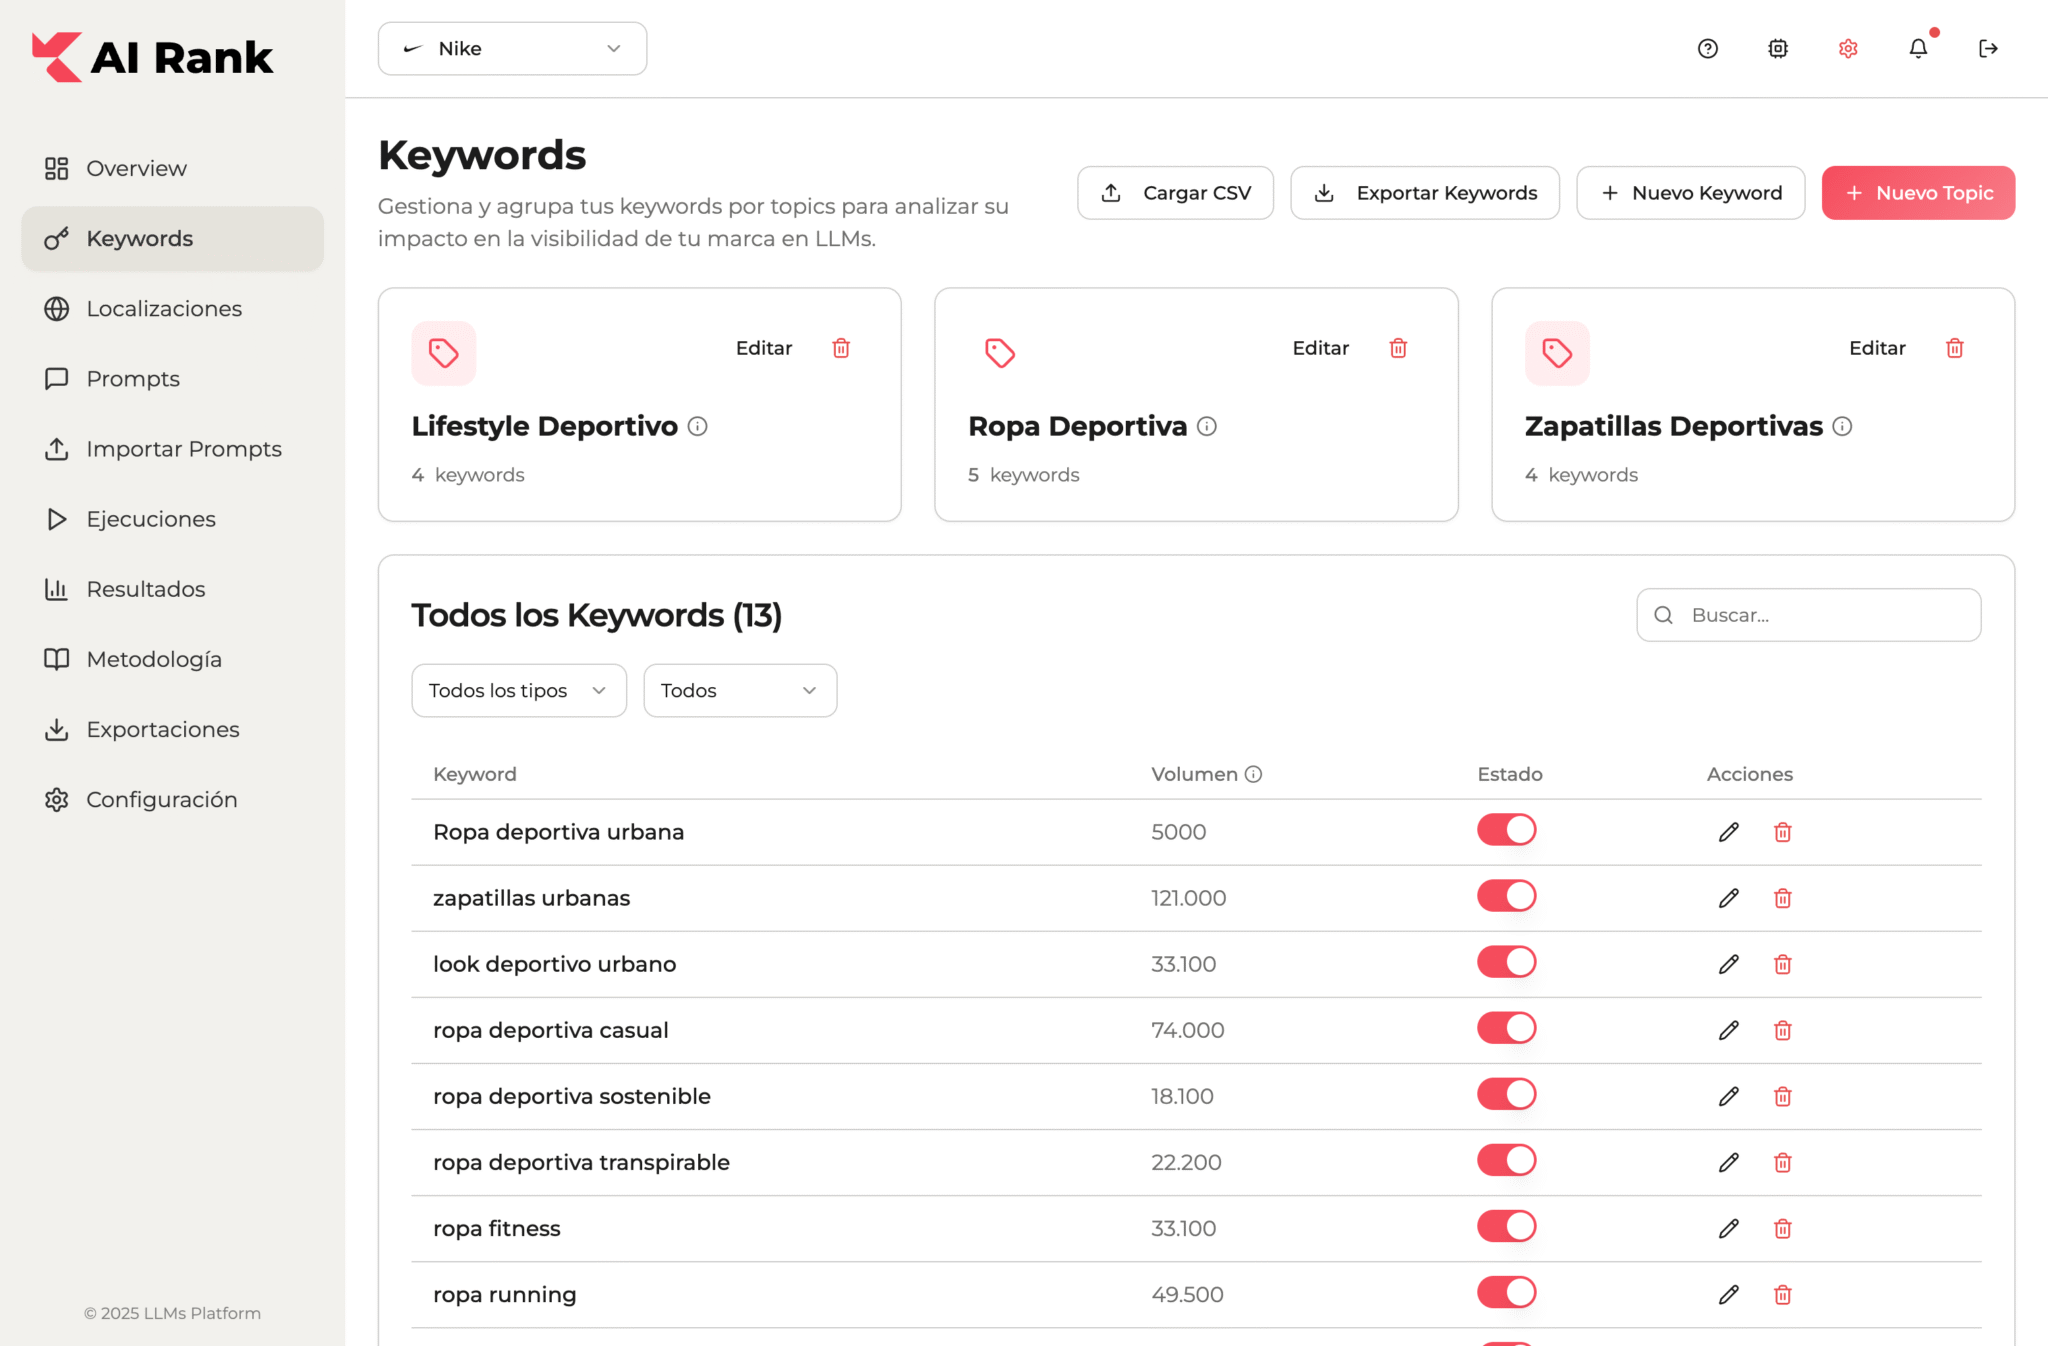Image resolution: width=2048 pixels, height=1346 pixels.
Task: Open the notifications bell
Action: (x=1918, y=48)
